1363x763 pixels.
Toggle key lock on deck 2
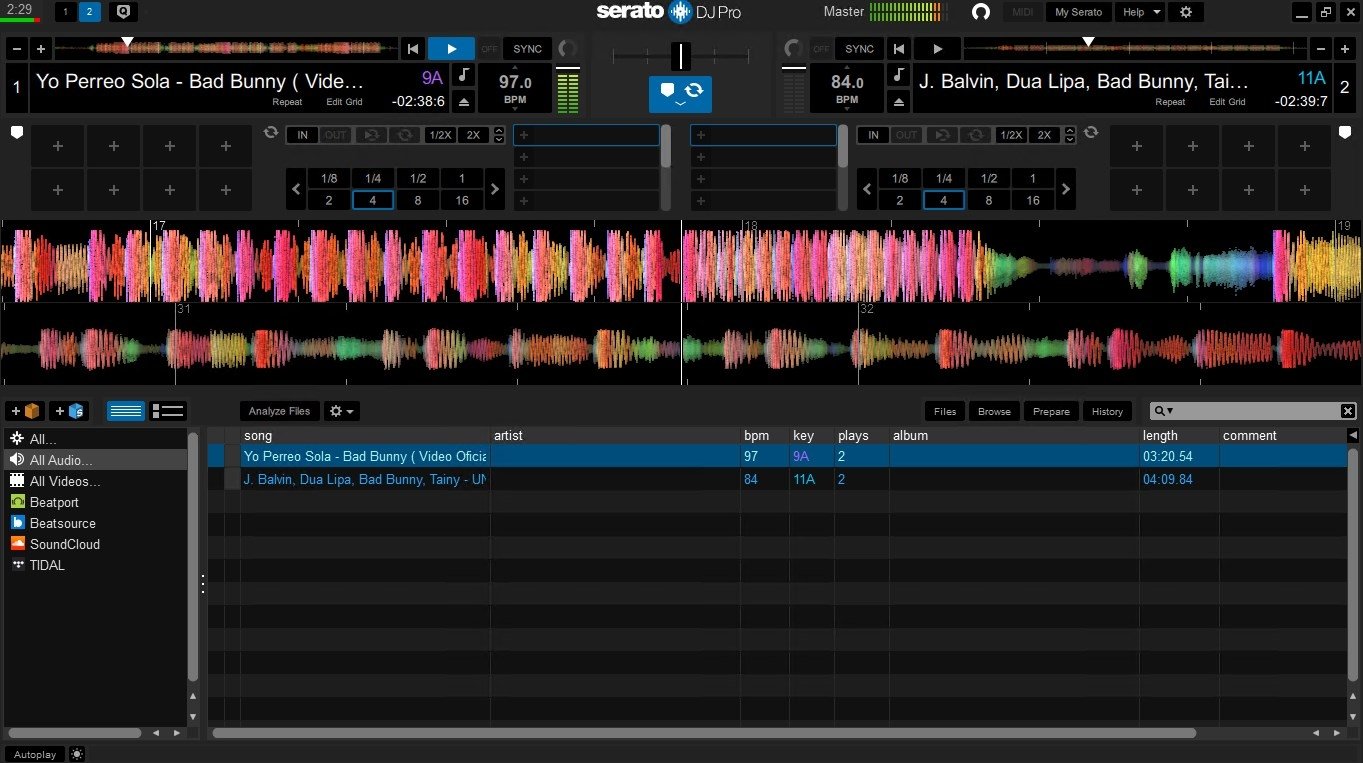pos(898,74)
